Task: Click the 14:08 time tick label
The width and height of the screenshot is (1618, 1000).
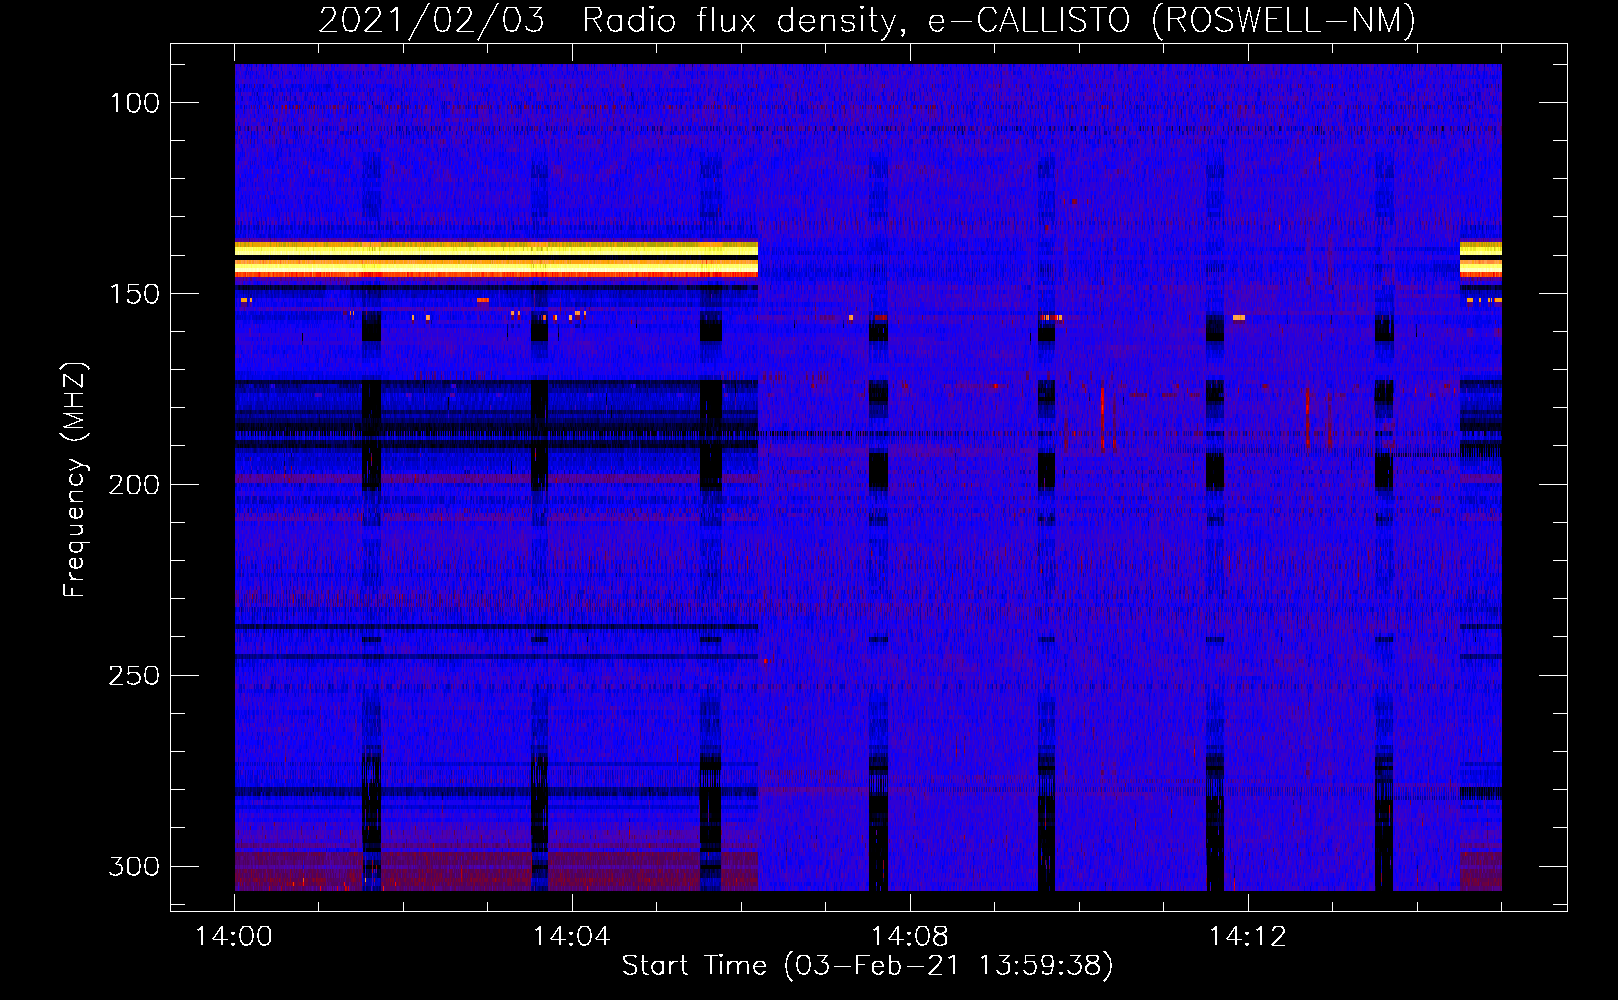Action: [x=909, y=937]
